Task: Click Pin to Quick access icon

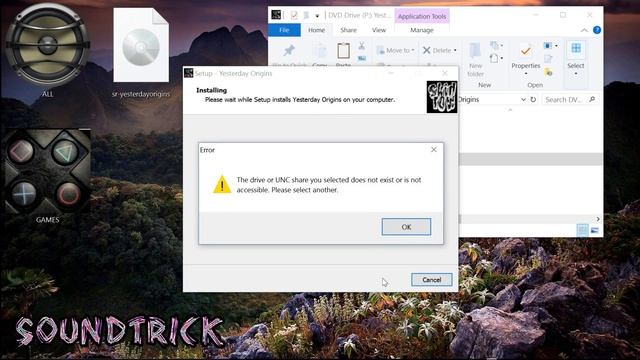Action: (289, 51)
